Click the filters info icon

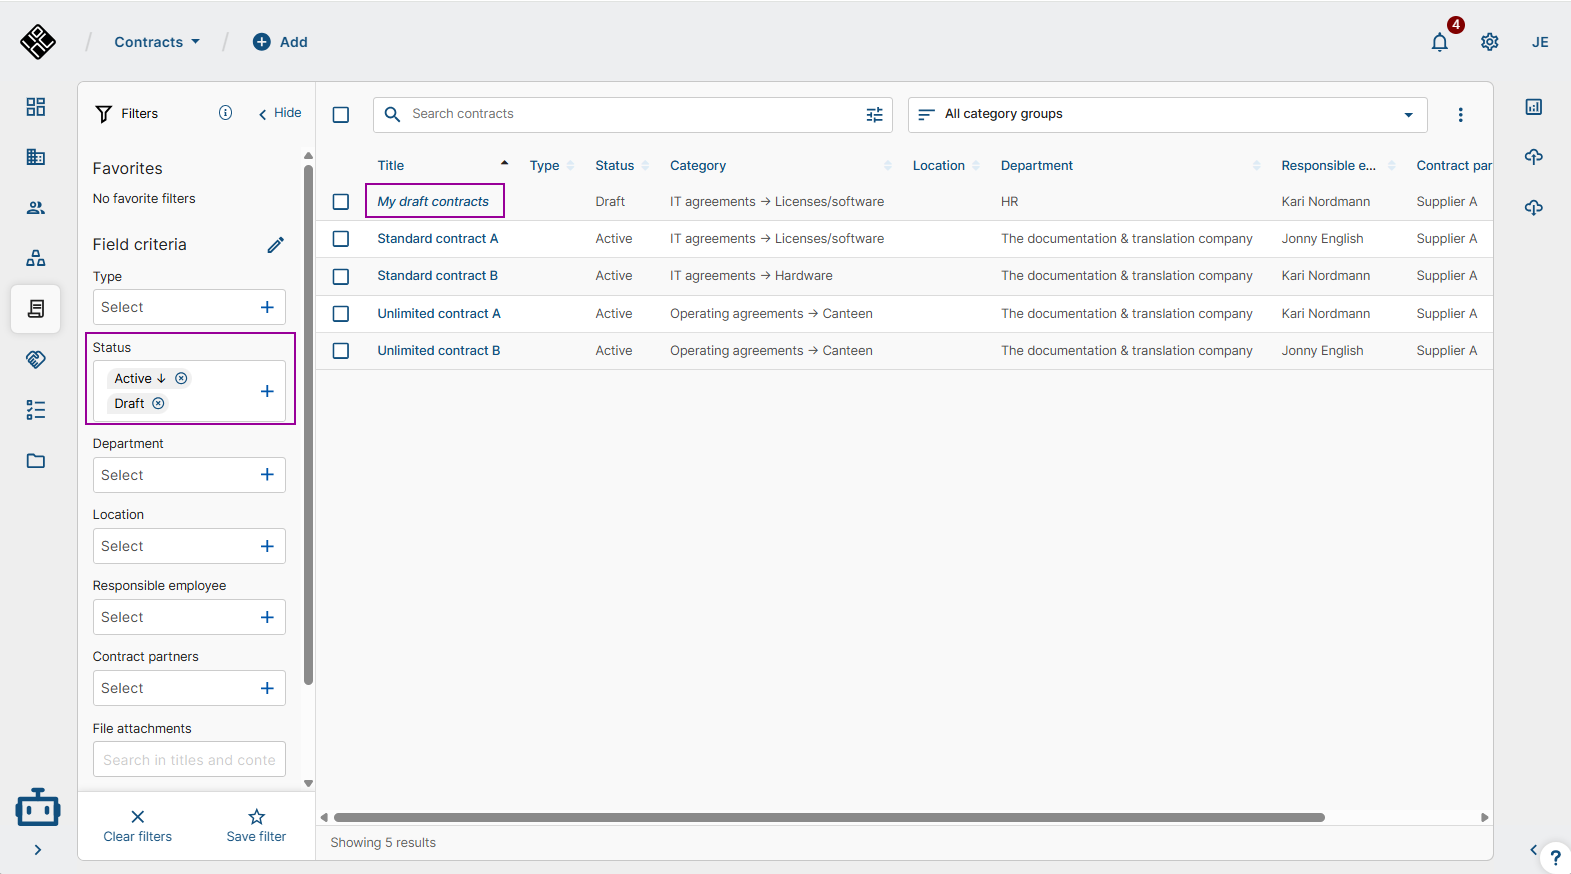pyautogui.click(x=226, y=113)
